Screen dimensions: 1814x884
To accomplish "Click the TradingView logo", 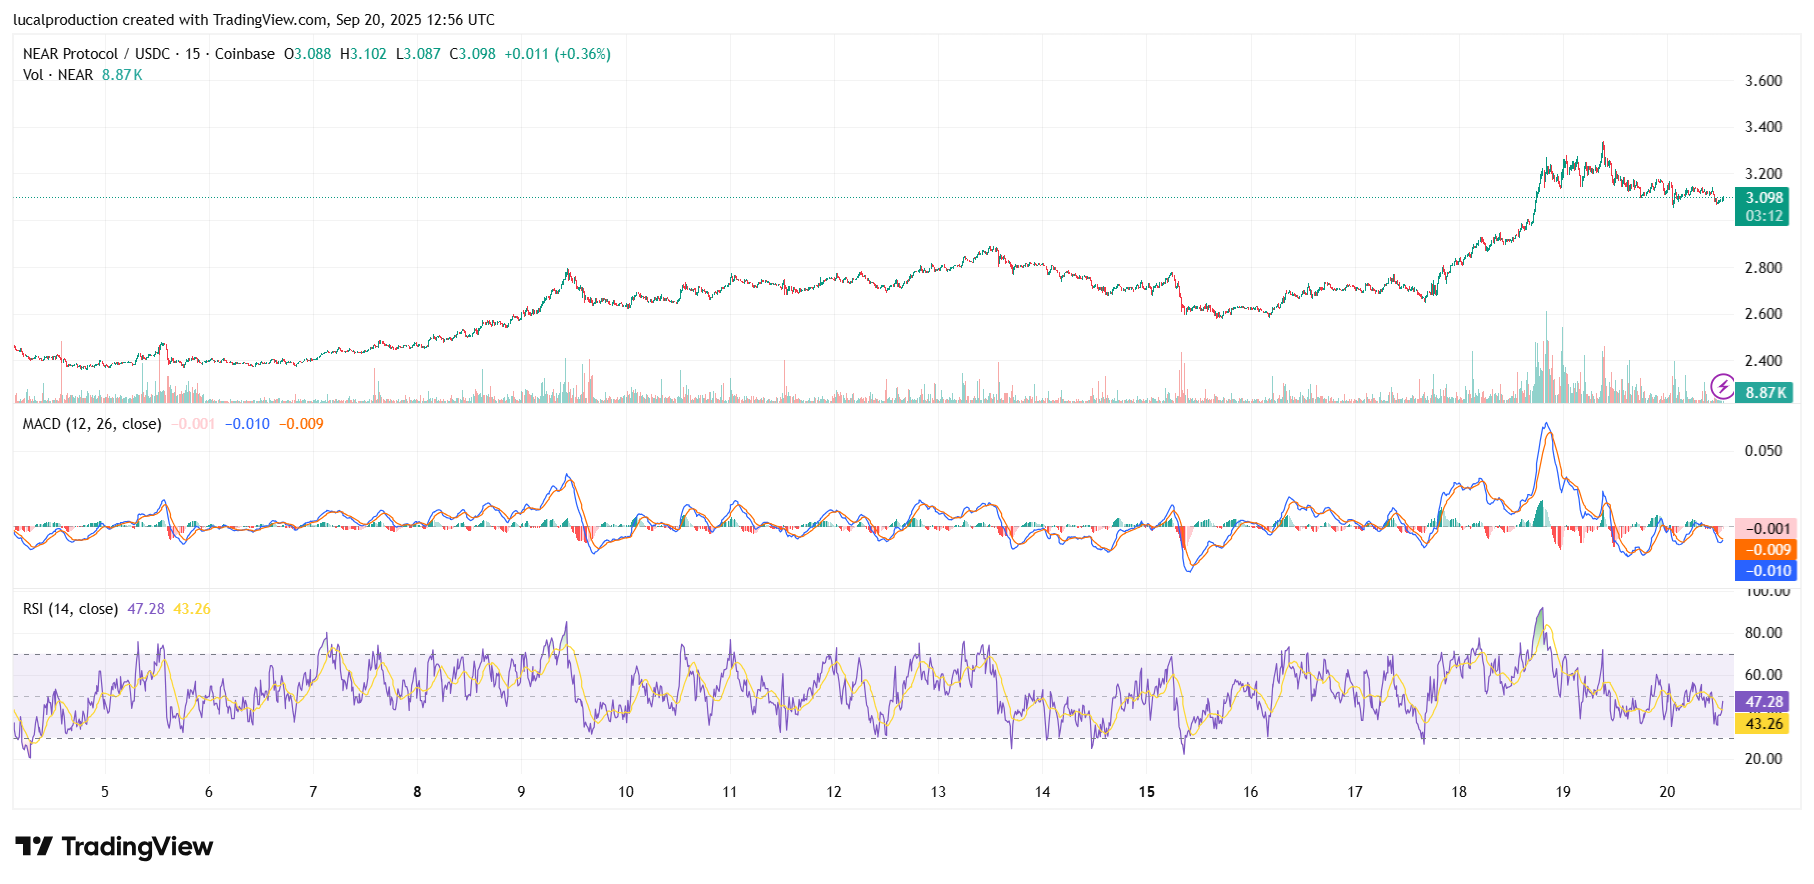I will coord(114,847).
